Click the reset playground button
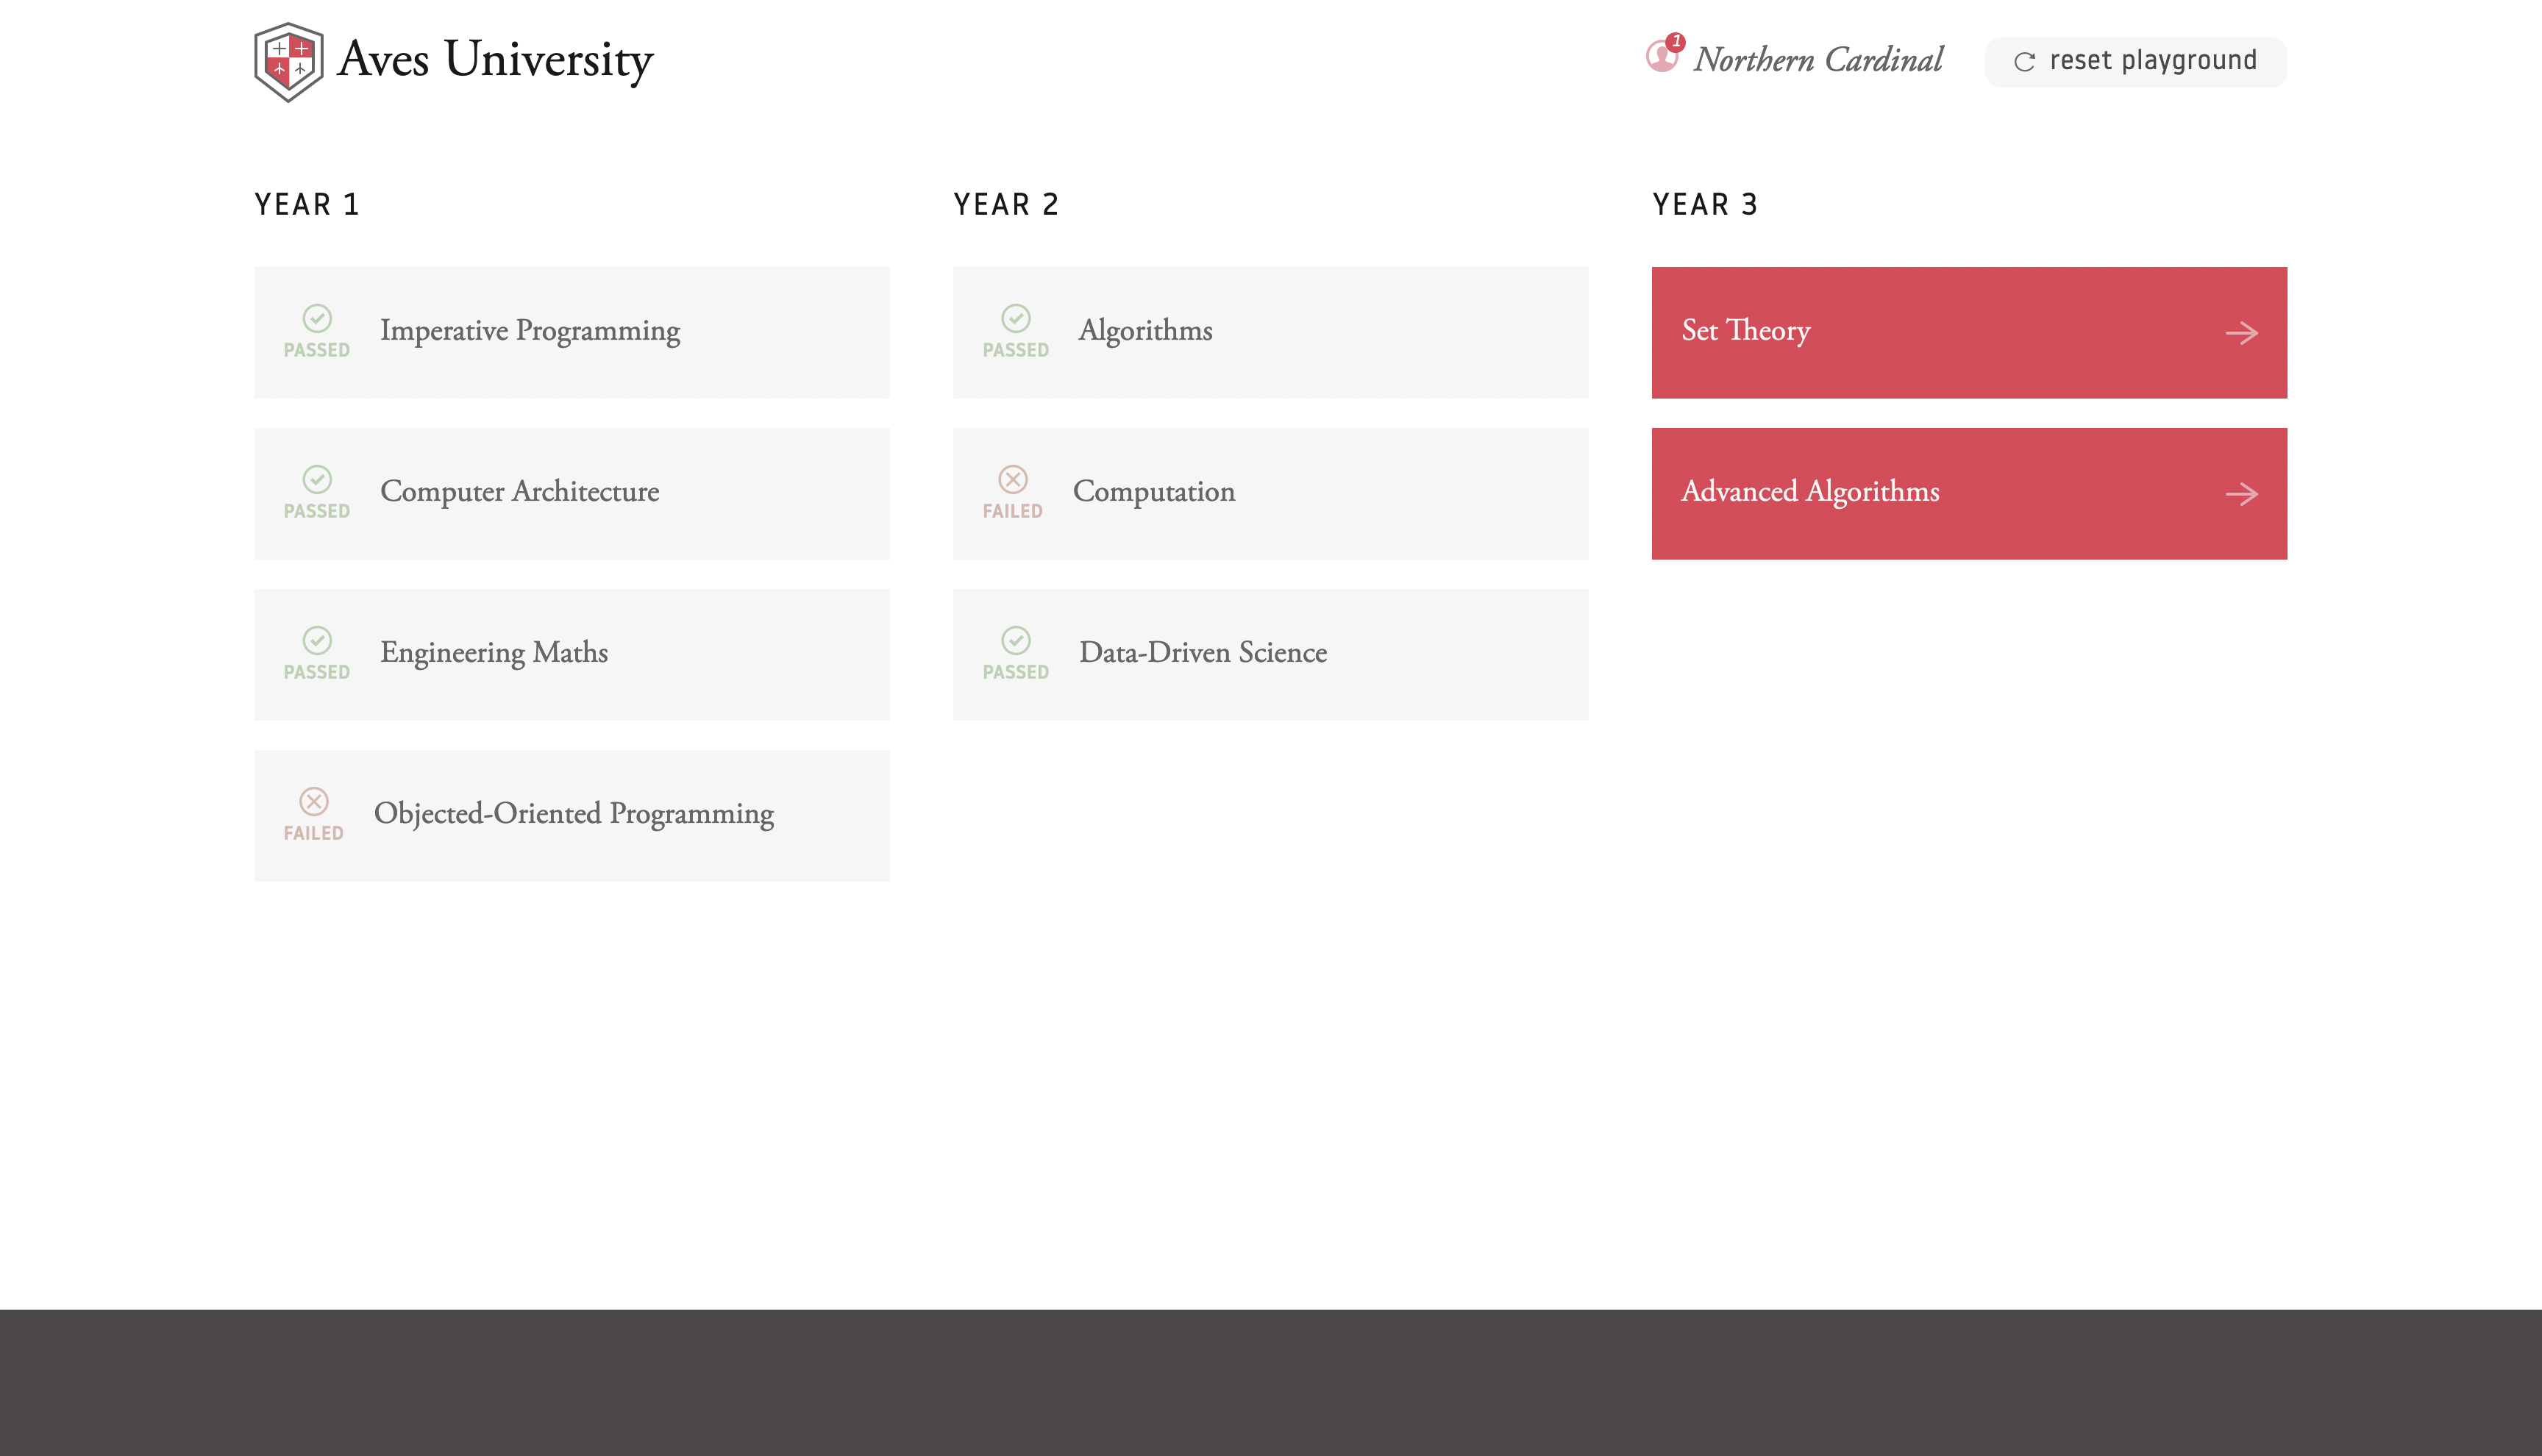Image resolution: width=2542 pixels, height=1456 pixels. click(x=2135, y=62)
